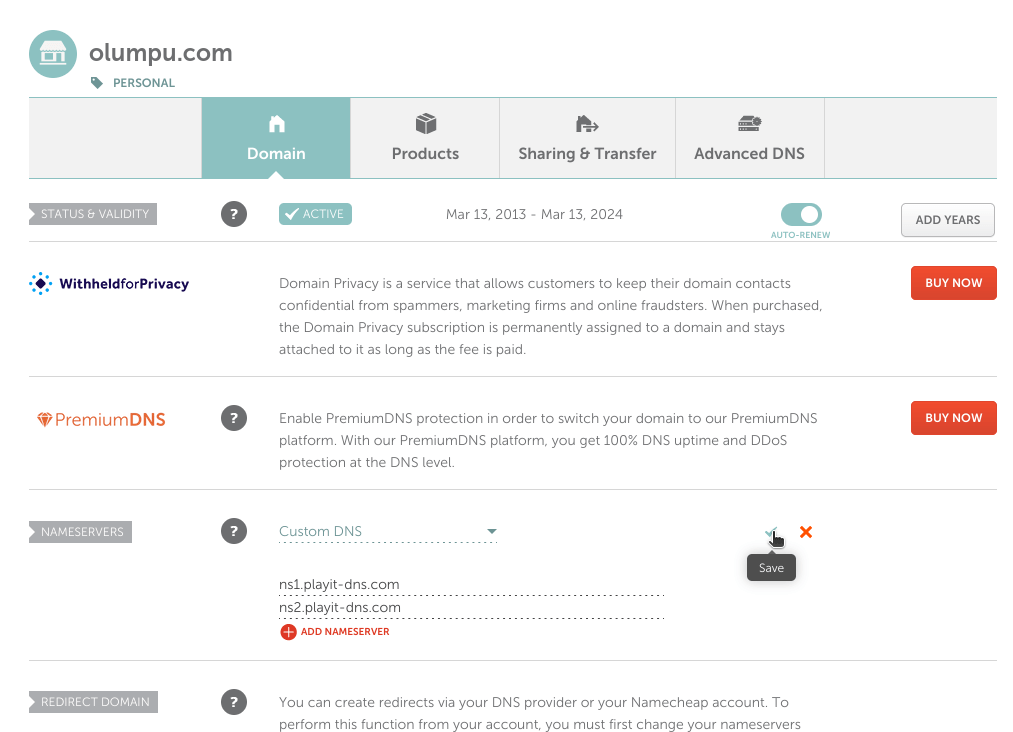Click the Save checkmark for nameservers
Screen dimensions: 1013x732
pos(772,532)
